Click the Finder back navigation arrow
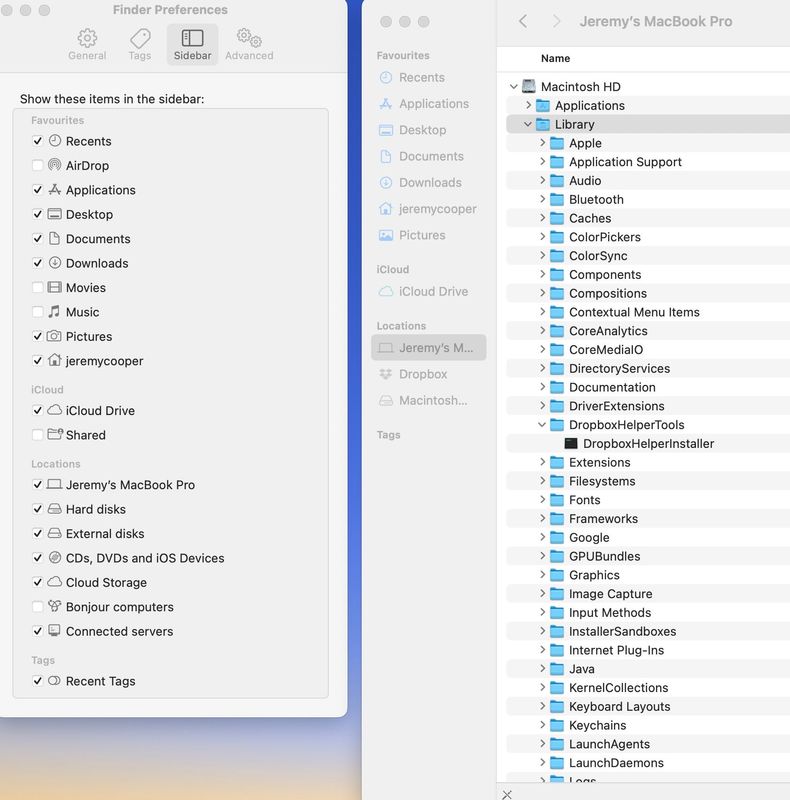Viewport: 790px width, 800px height. coord(523,21)
